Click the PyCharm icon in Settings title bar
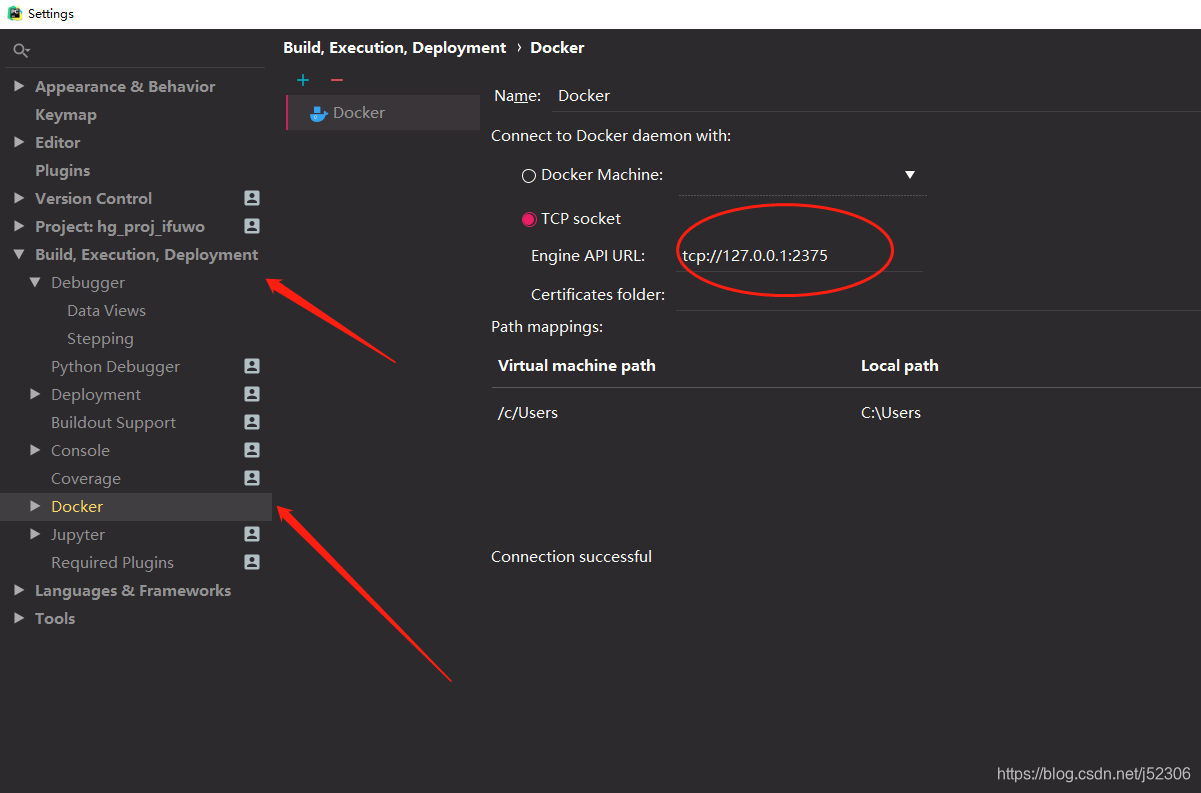 (x=14, y=13)
